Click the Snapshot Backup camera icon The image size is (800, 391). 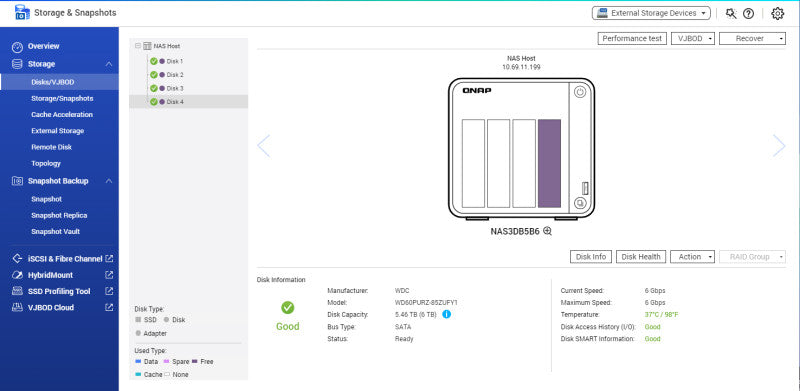(17, 181)
